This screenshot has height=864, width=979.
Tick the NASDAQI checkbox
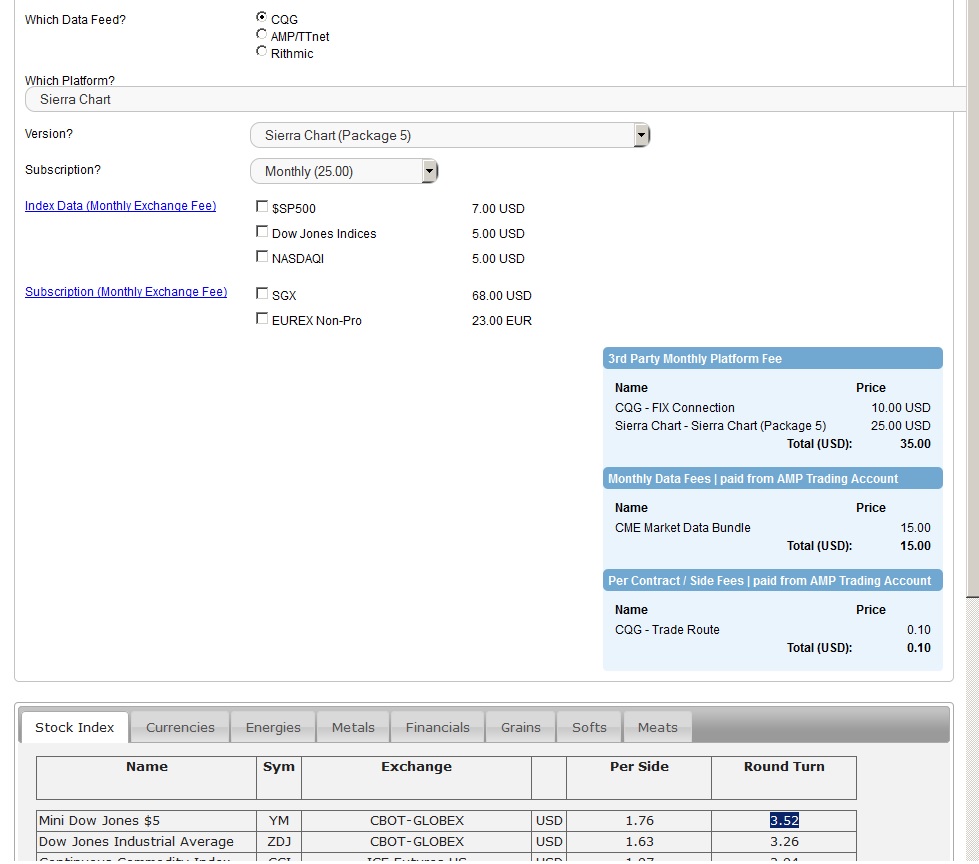click(262, 257)
